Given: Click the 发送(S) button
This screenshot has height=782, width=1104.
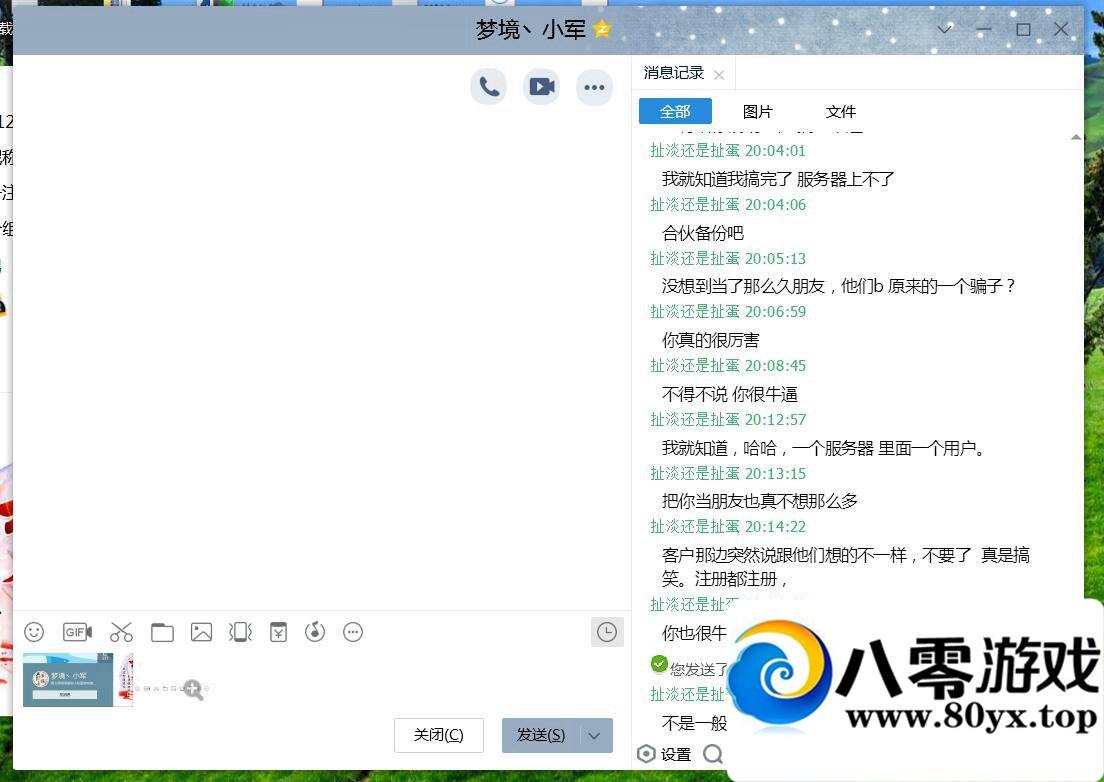Looking at the screenshot, I should tap(541, 735).
